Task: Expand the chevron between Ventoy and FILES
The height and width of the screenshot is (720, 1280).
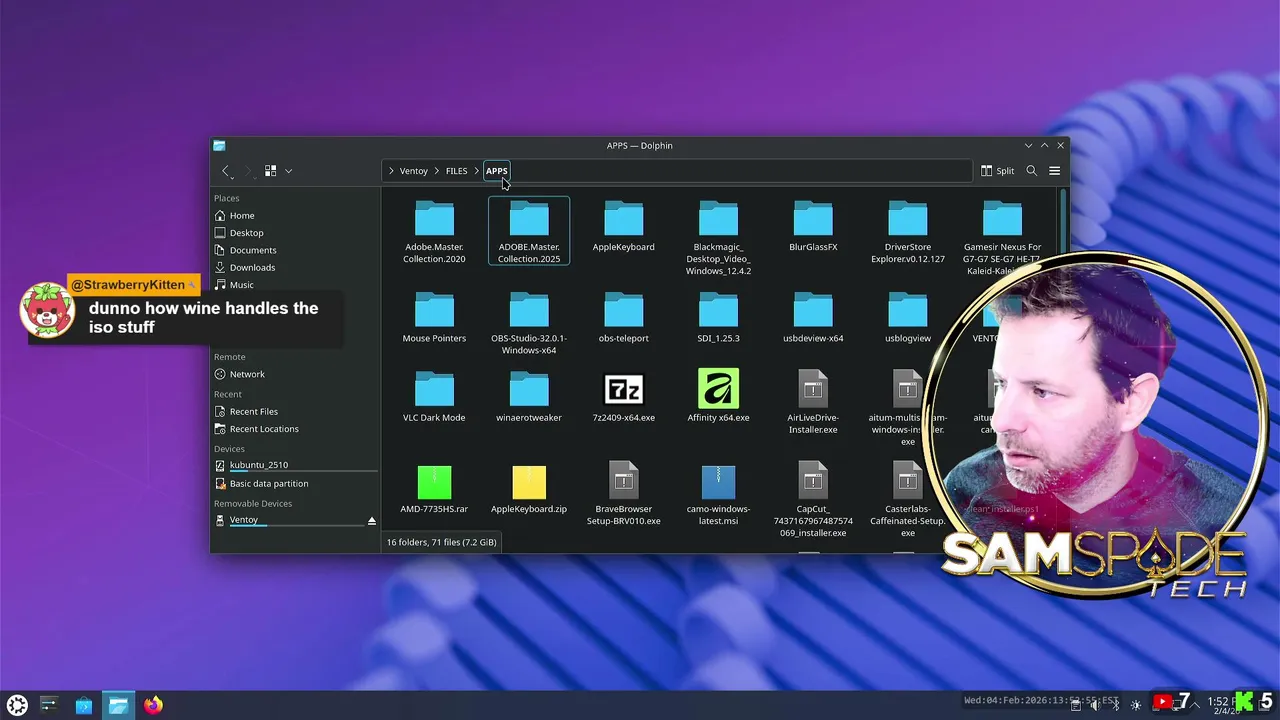Action: [x=437, y=171]
